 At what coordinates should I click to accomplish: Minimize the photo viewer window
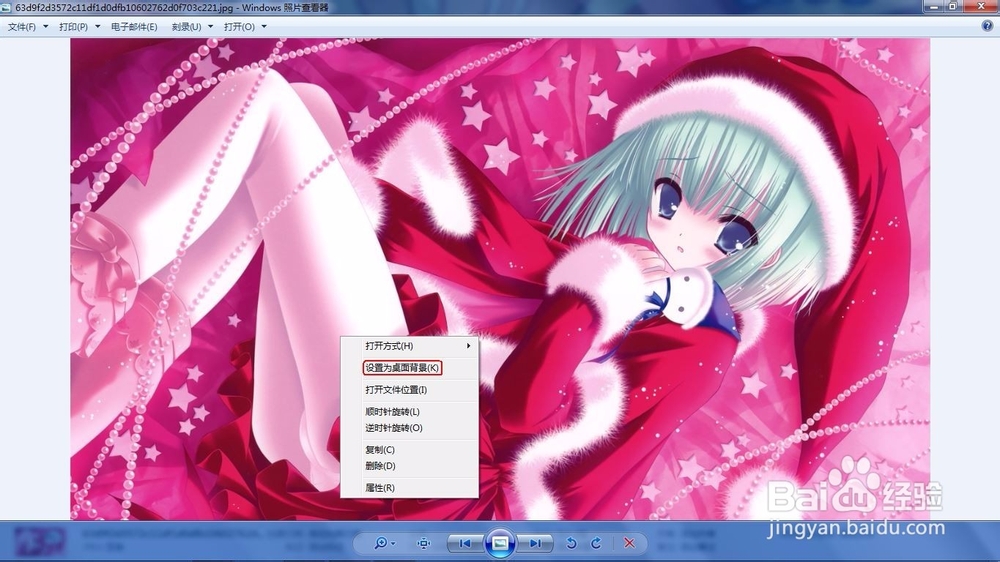[933, 6]
